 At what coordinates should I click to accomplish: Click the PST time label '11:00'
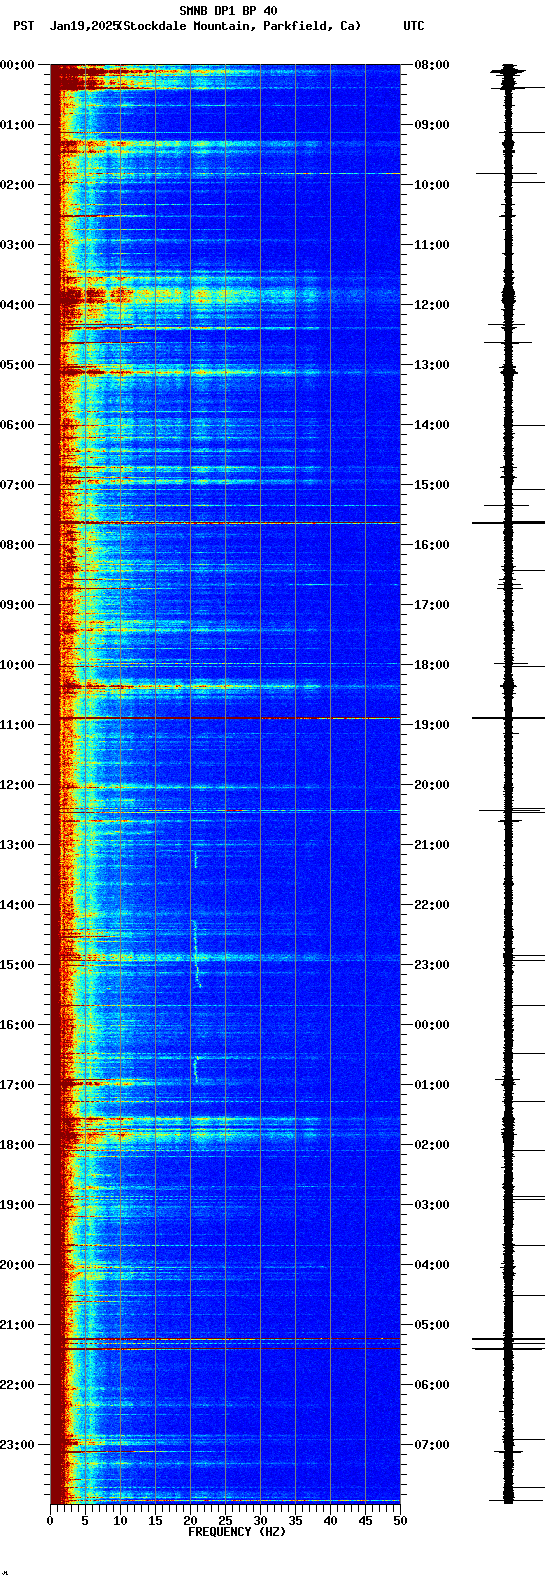click(17, 725)
